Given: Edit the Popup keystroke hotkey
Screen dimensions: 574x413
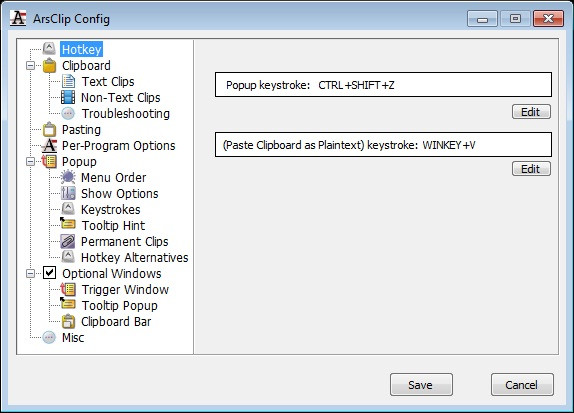Looking at the screenshot, I should [x=531, y=112].
